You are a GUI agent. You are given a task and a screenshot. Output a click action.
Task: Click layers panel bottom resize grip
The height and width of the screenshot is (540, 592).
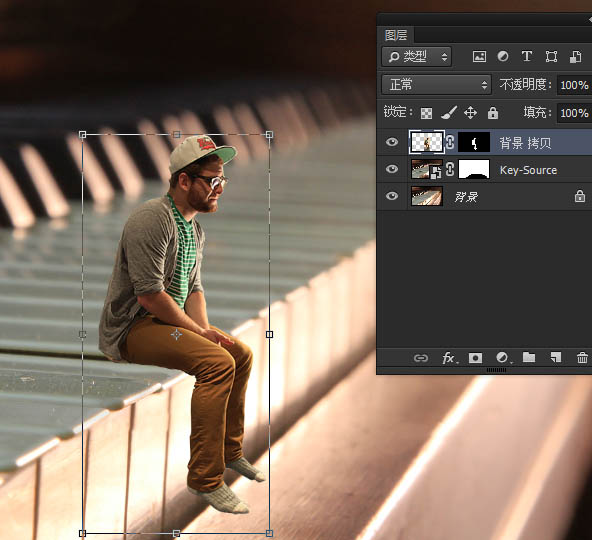point(496,370)
